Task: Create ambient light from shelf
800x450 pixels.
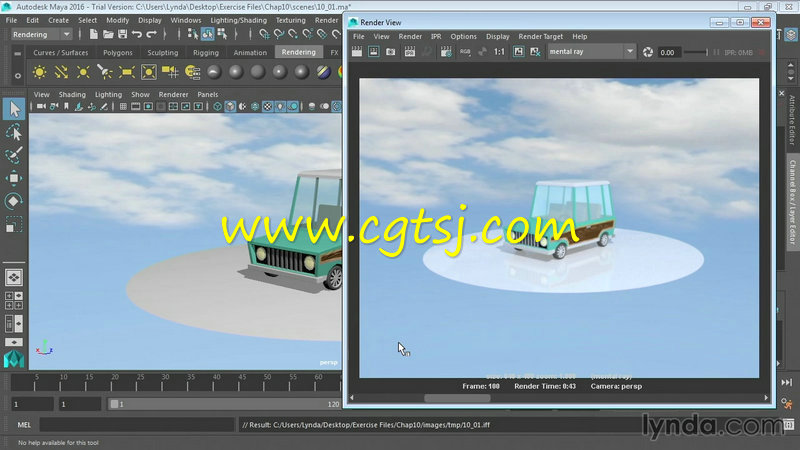Action: point(39,72)
